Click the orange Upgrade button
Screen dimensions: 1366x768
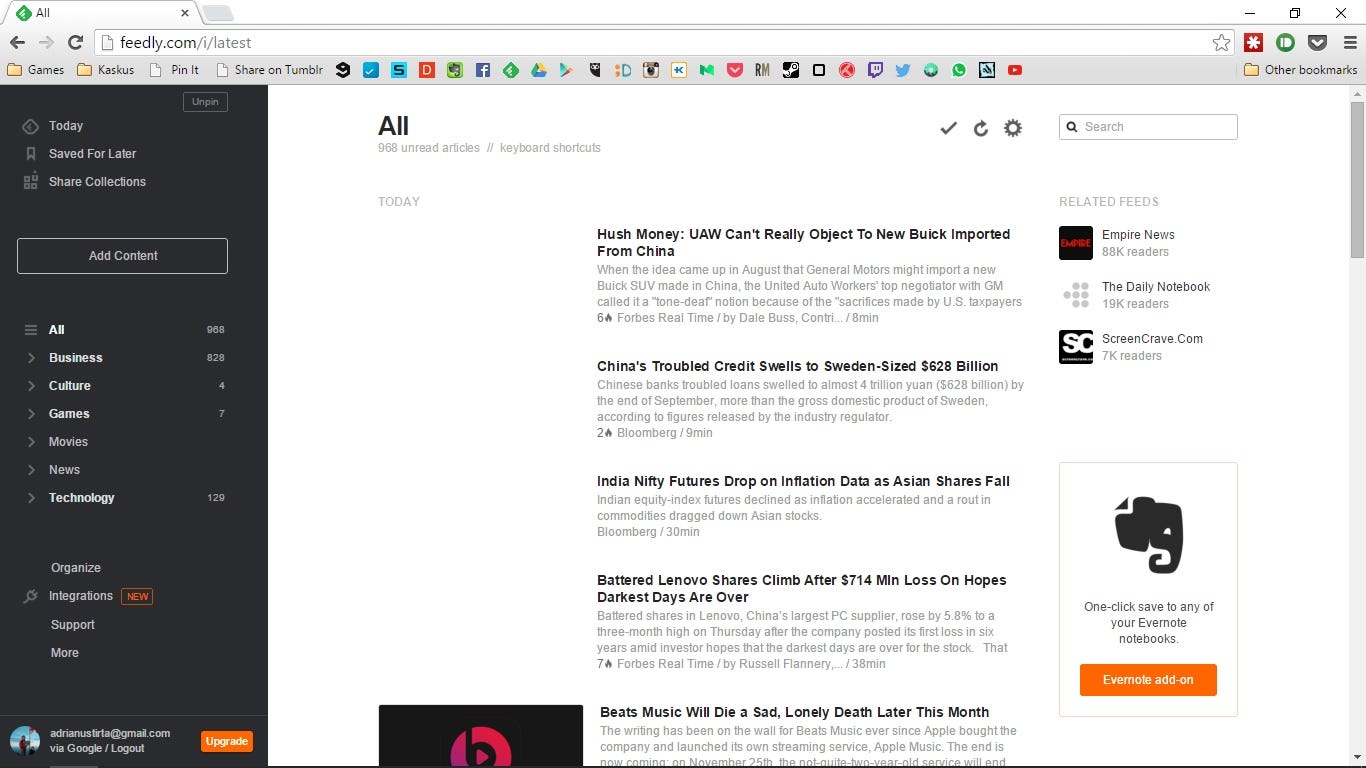pos(227,741)
